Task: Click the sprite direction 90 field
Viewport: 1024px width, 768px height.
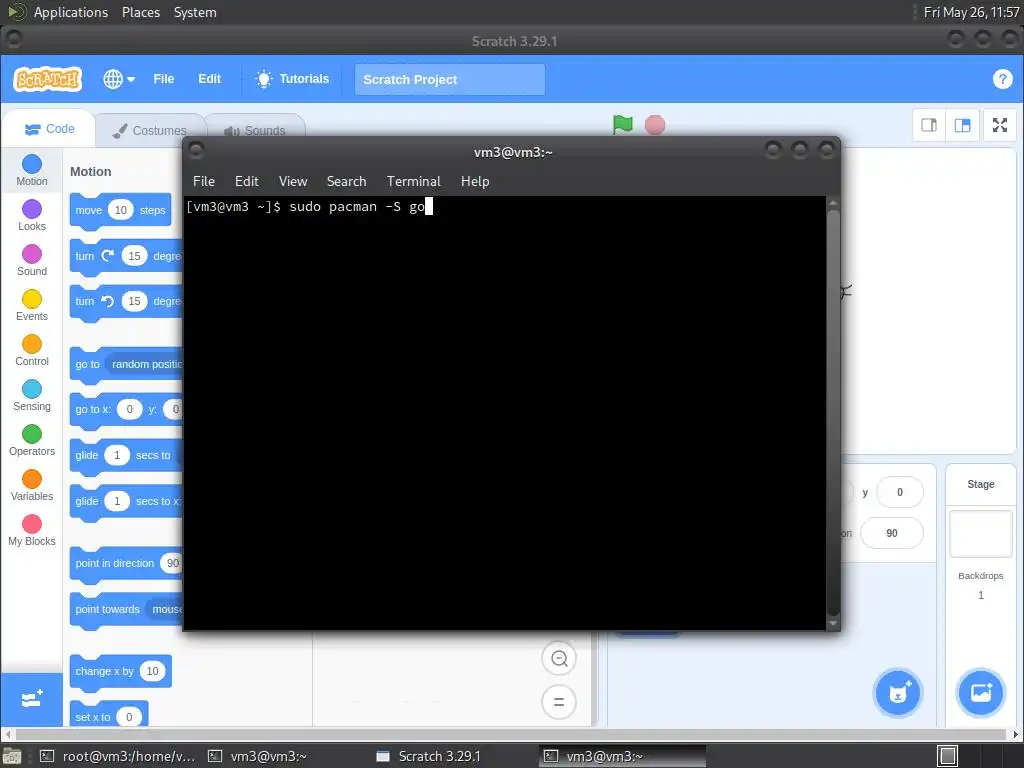Action: (x=892, y=534)
